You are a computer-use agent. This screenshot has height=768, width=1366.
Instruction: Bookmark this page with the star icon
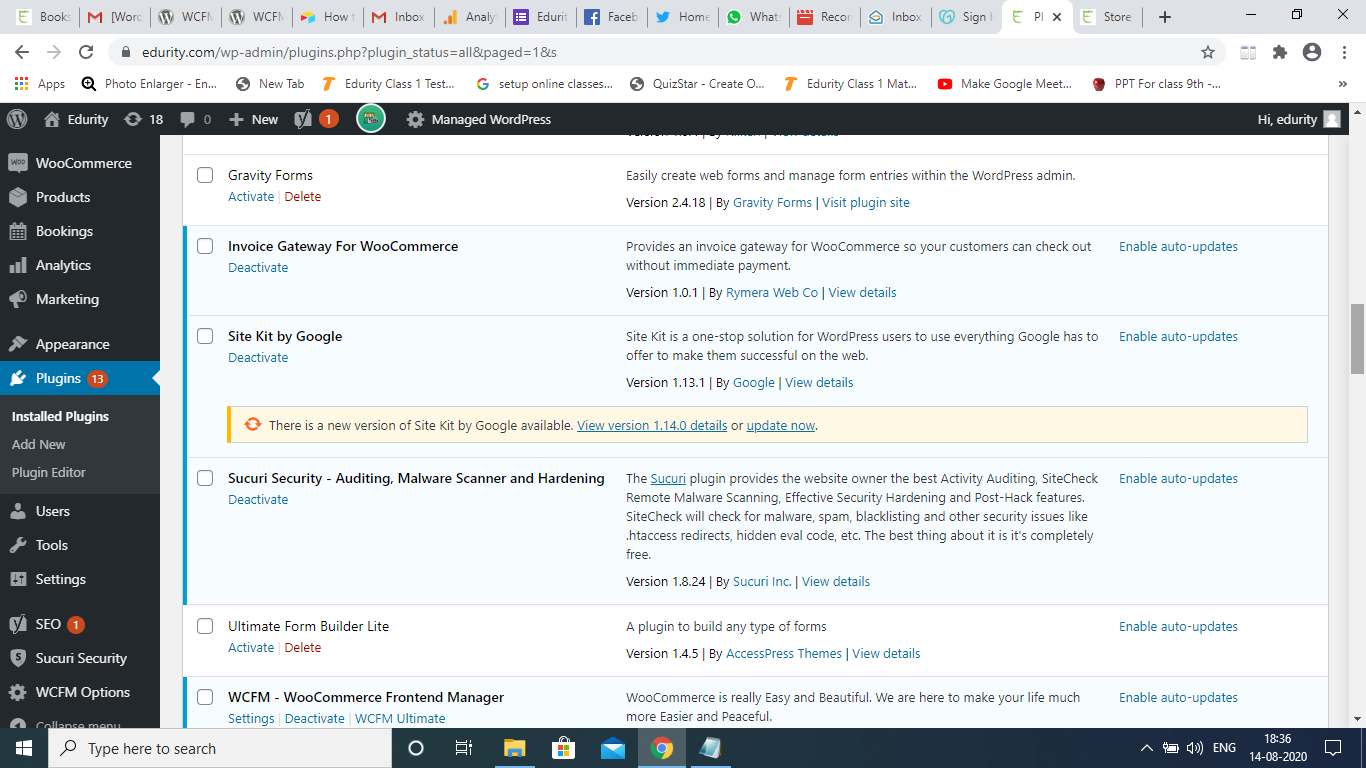click(x=1208, y=52)
